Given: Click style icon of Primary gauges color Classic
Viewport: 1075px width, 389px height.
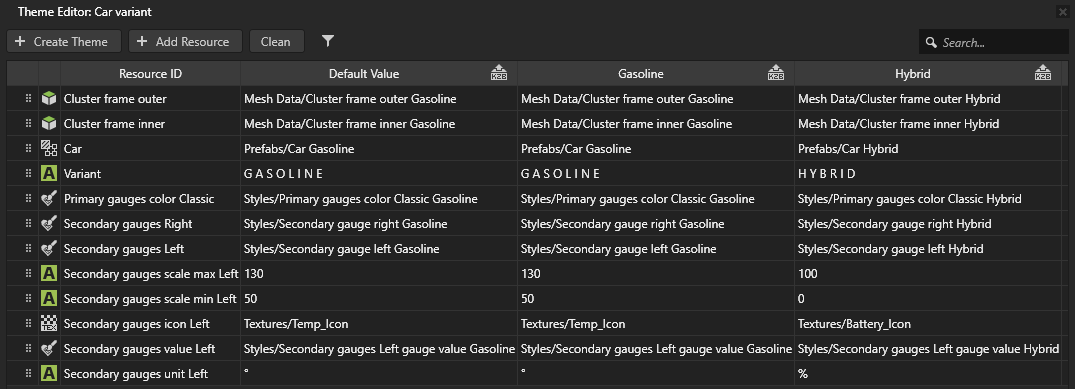Looking at the screenshot, I should pyautogui.click(x=49, y=199).
